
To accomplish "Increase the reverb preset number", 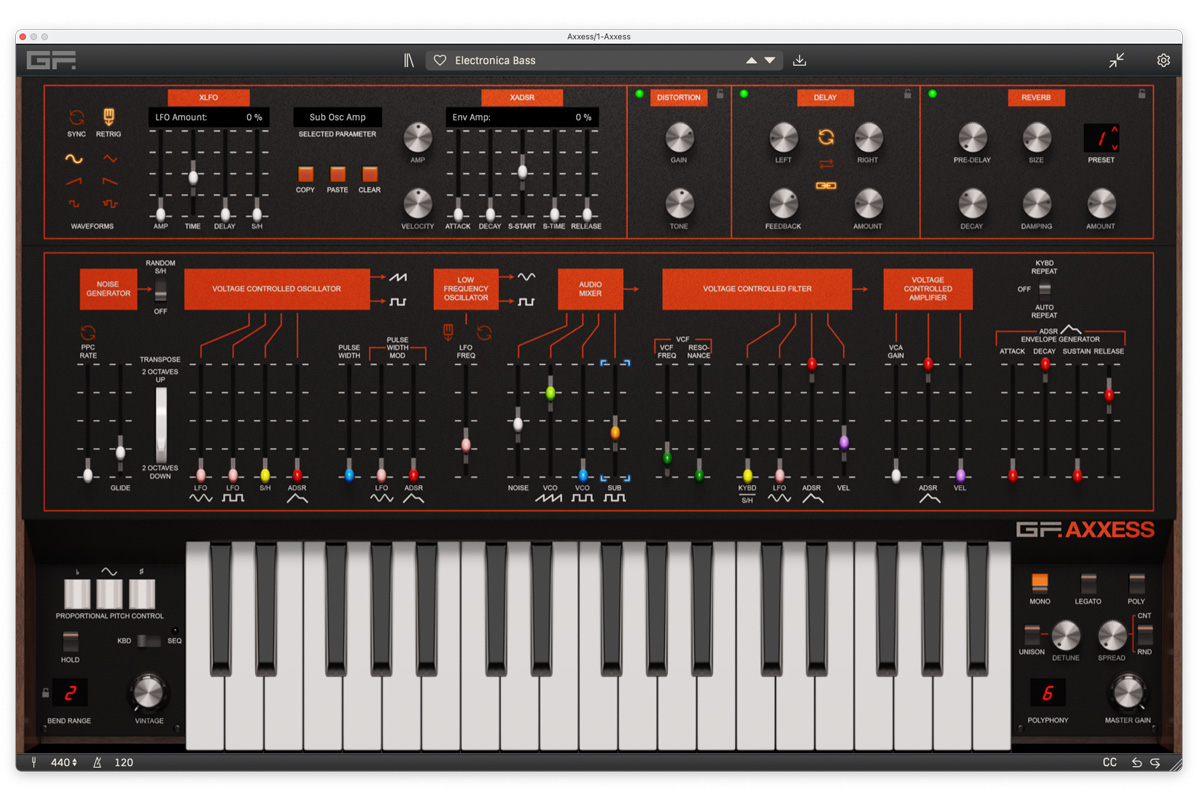I will (1114, 131).
